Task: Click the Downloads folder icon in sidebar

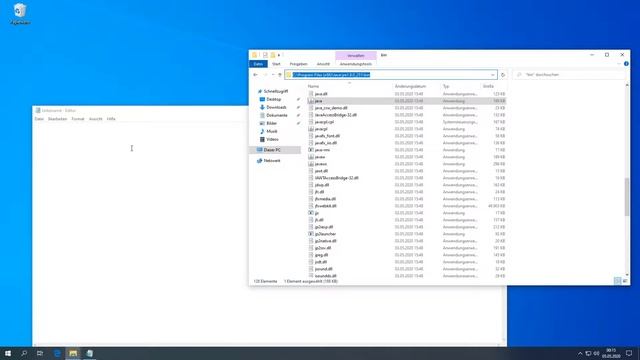Action: click(262, 107)
